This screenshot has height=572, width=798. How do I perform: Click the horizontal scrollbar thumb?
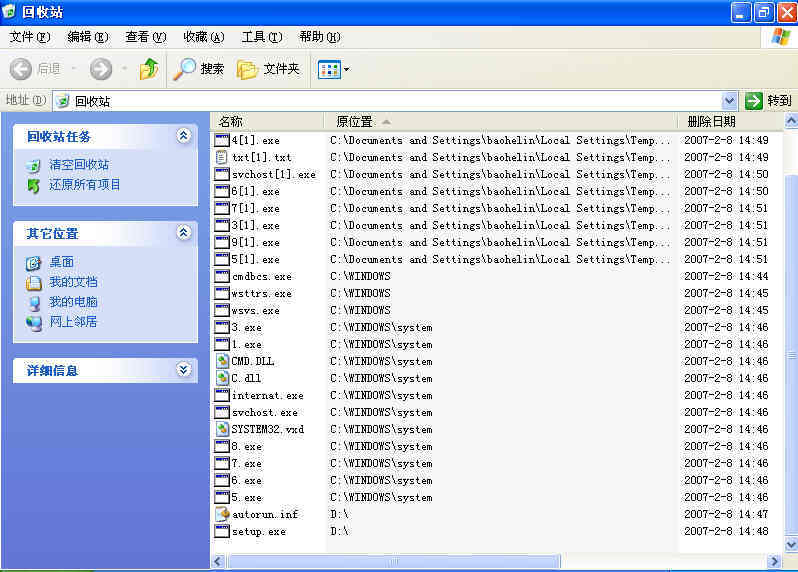pyautogui.click(x=394, y=562)
